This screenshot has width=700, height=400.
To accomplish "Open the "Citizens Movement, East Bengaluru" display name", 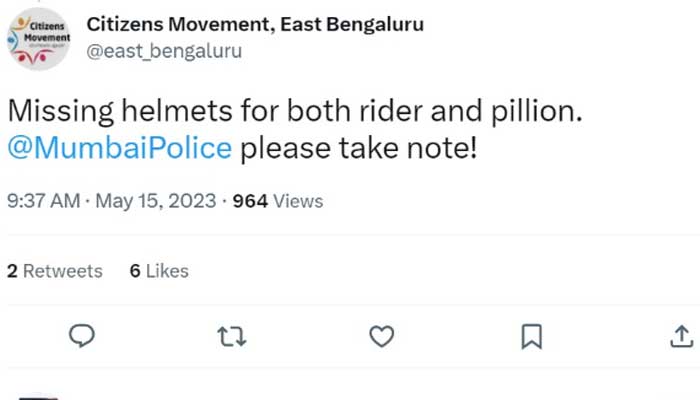I will coord(254,23).
